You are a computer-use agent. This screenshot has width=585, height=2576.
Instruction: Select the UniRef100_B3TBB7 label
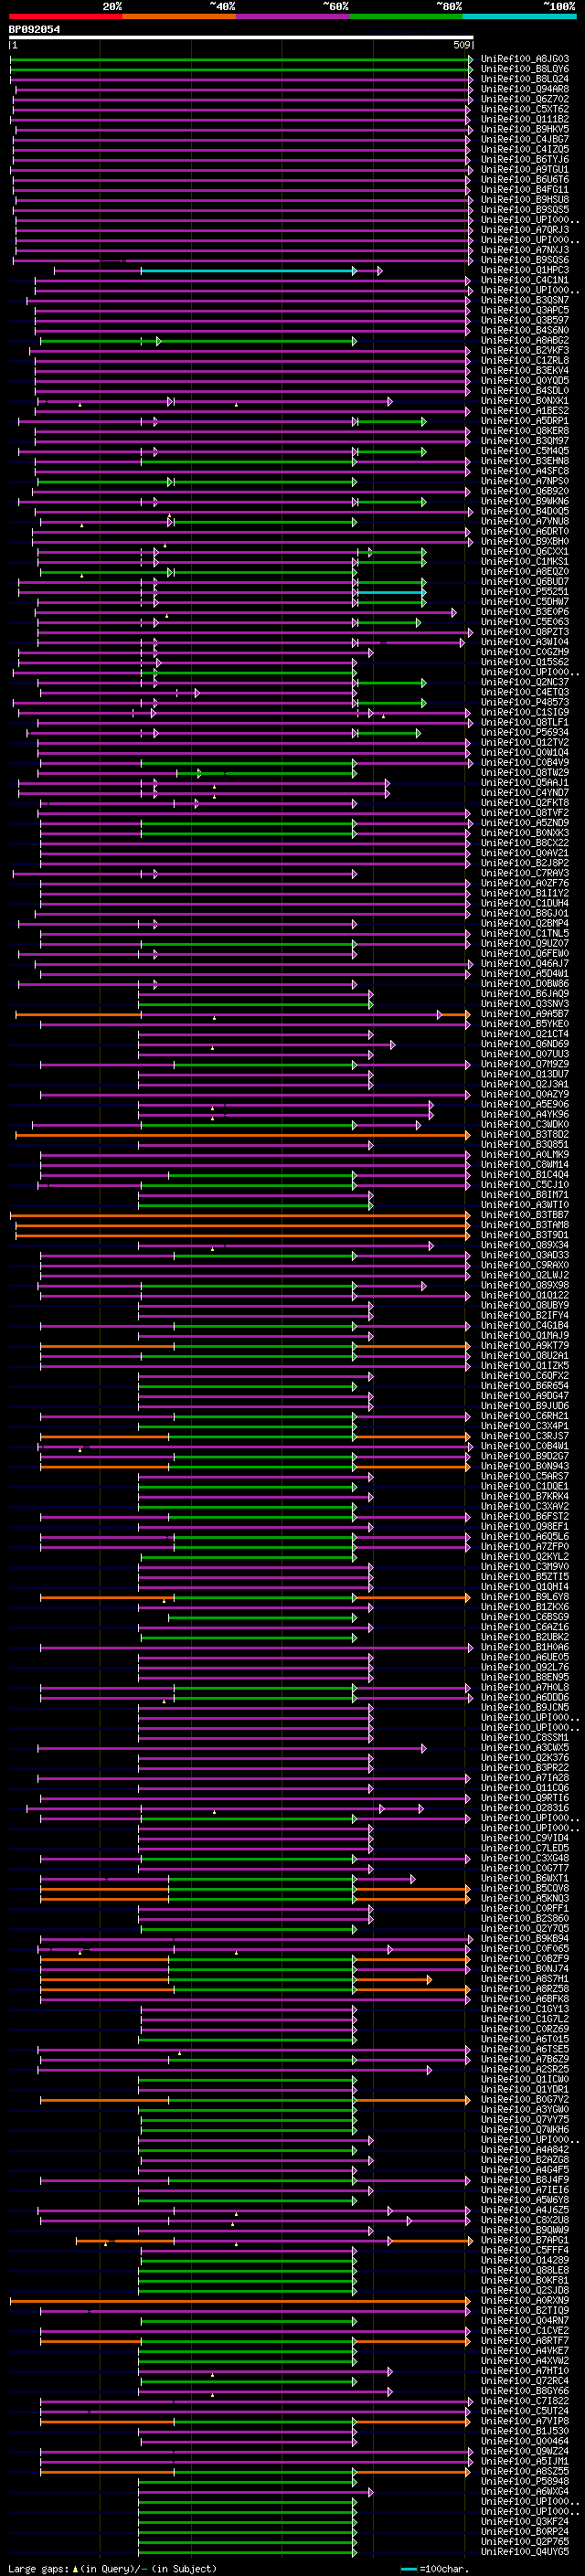[x=524, y=1215]
